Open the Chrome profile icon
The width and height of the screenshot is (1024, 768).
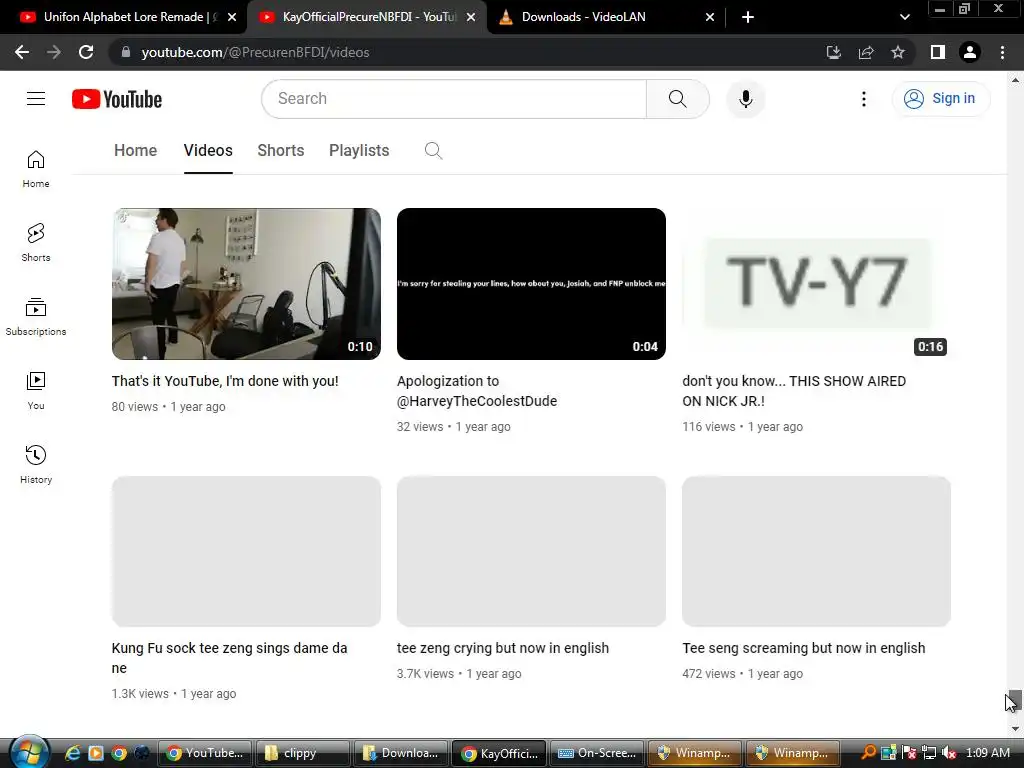tap(970, 52)
